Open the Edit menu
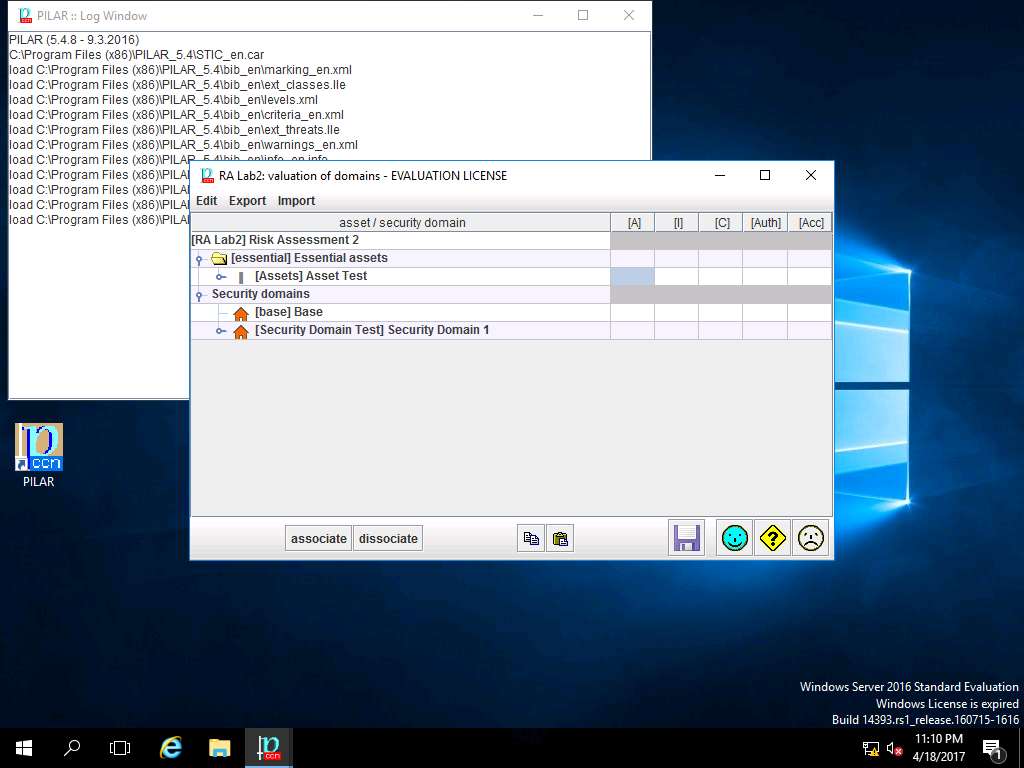Screen dimensions: 1024x768 [206, 200]
